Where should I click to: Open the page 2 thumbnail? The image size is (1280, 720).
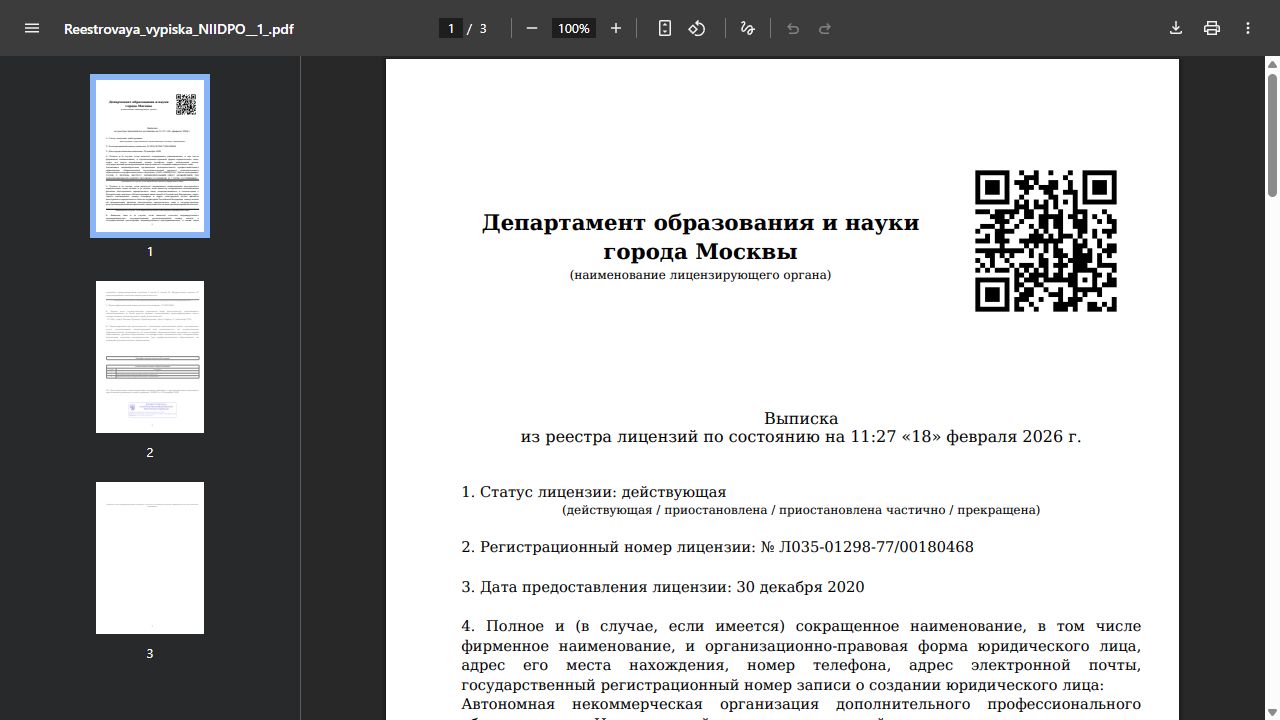tap(150, 357)
